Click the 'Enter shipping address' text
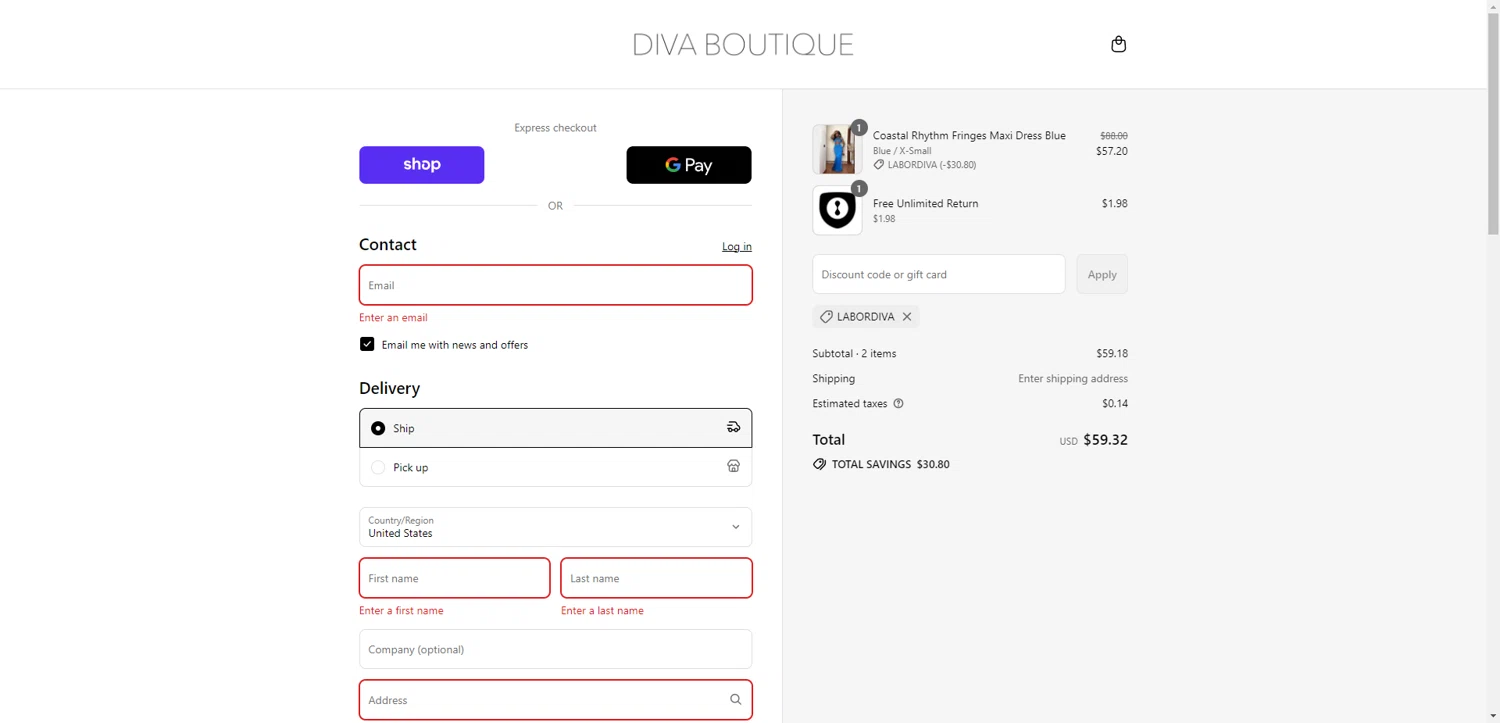 click(1073, 379)
